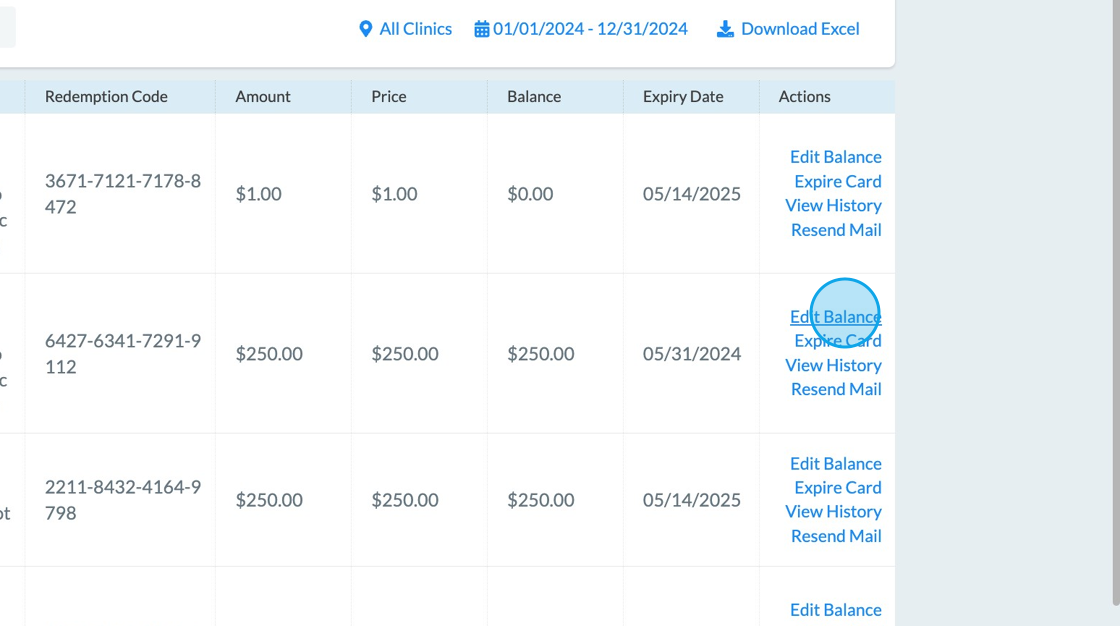Click the Amount column header
The image size is (1120, 626).
[263, 96]
